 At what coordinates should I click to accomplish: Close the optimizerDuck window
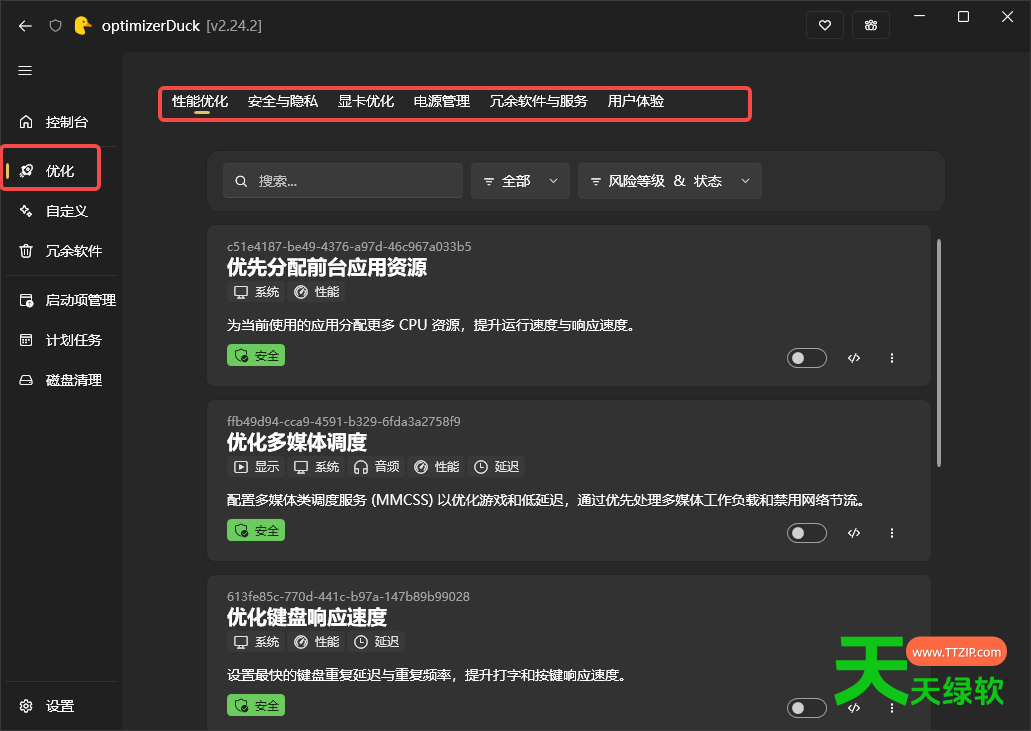click(1007, 16)
